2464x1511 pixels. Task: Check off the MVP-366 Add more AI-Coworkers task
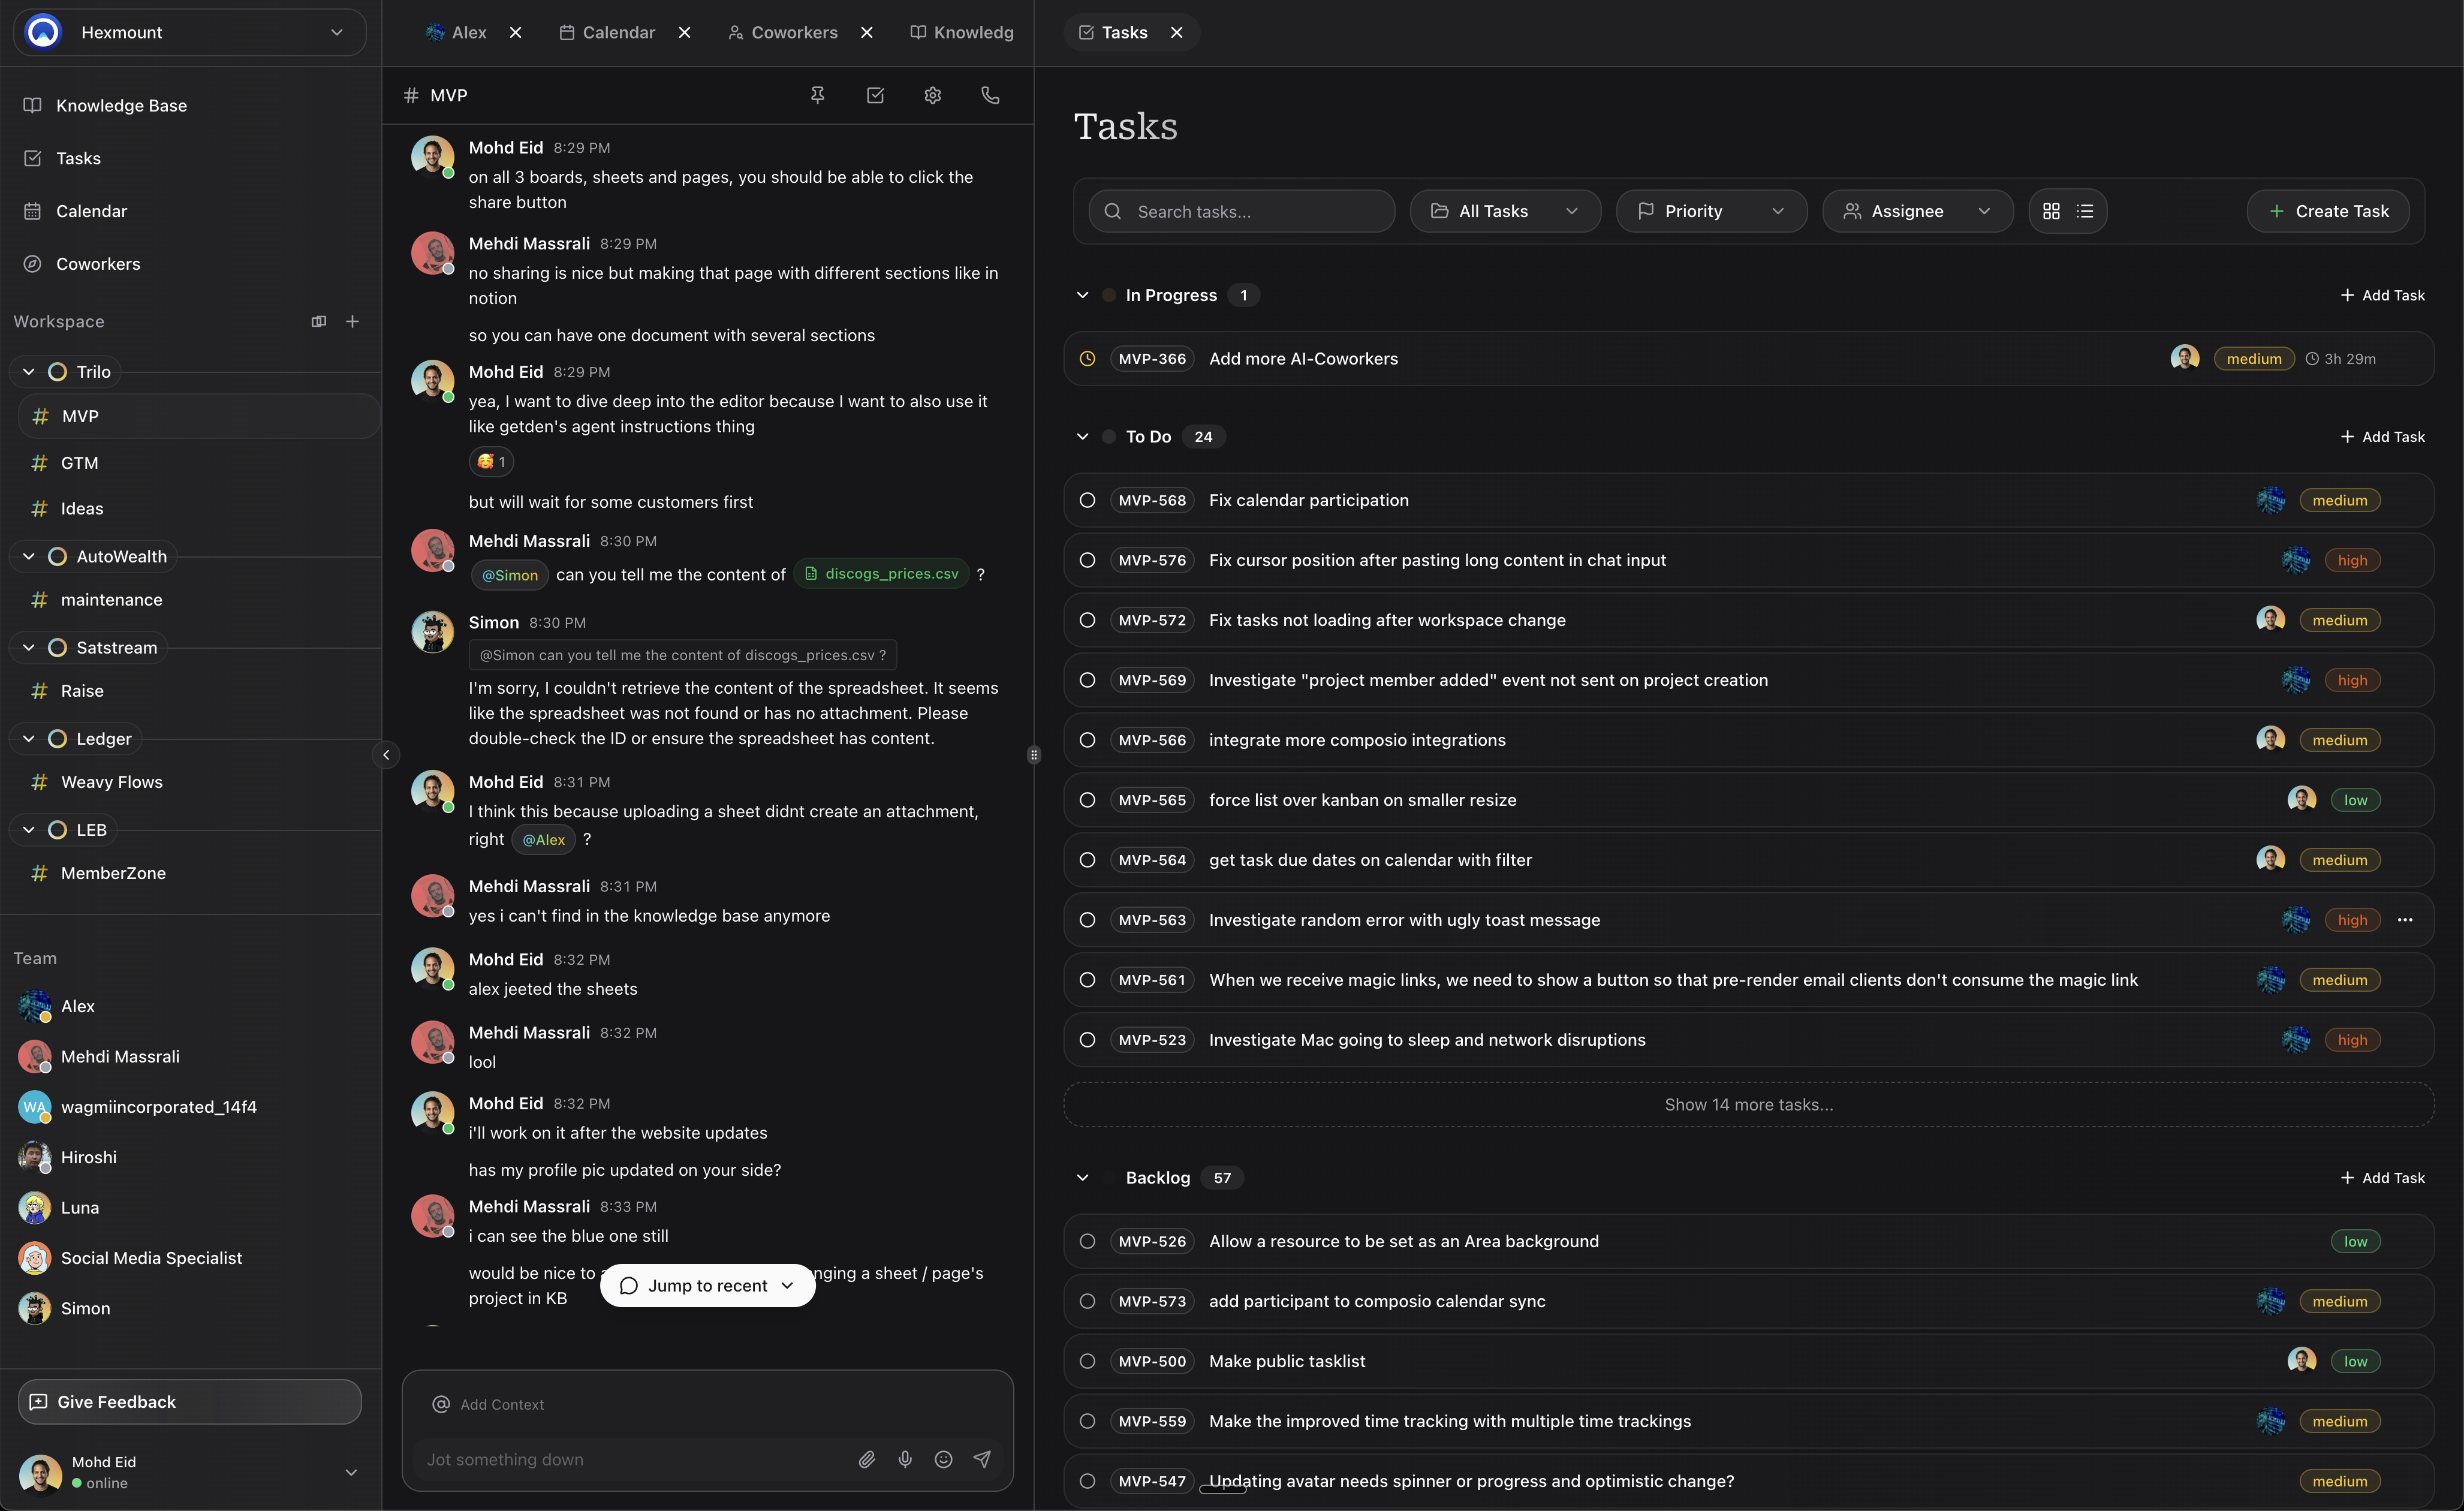click(1087, 358)
